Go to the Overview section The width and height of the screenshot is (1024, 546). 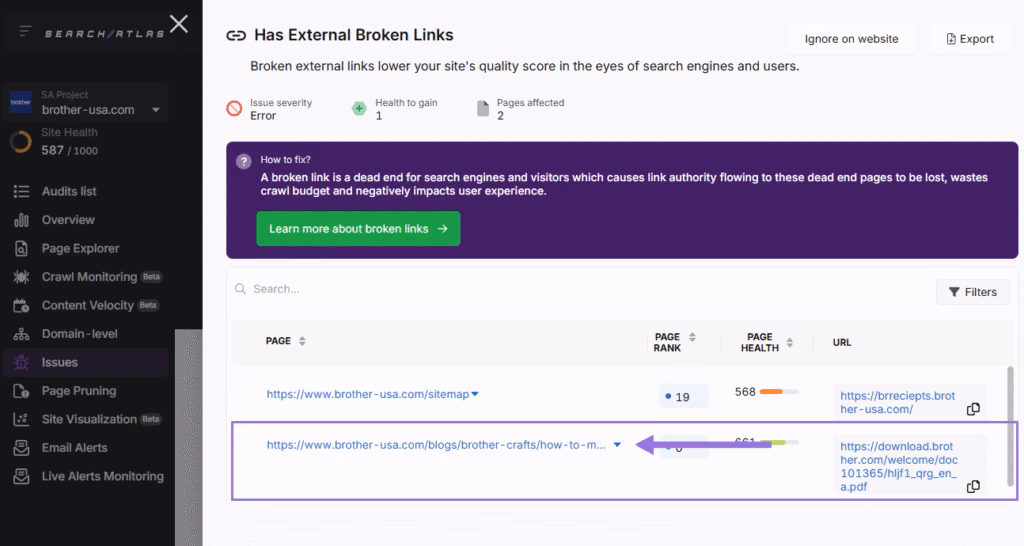click(x=68, y=220)
